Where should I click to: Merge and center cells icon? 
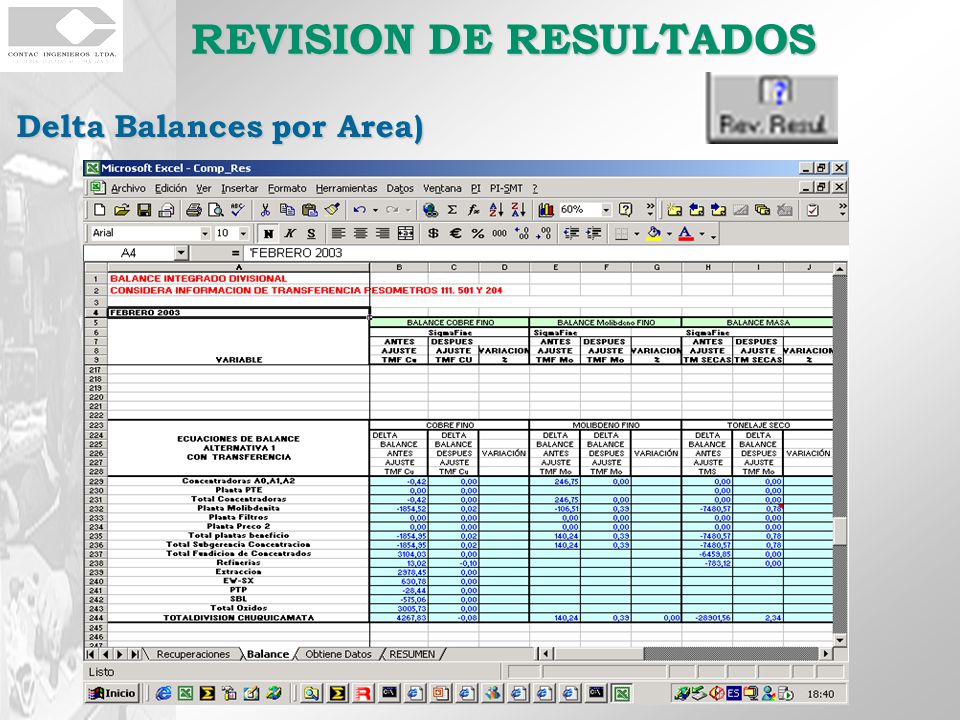405,233
